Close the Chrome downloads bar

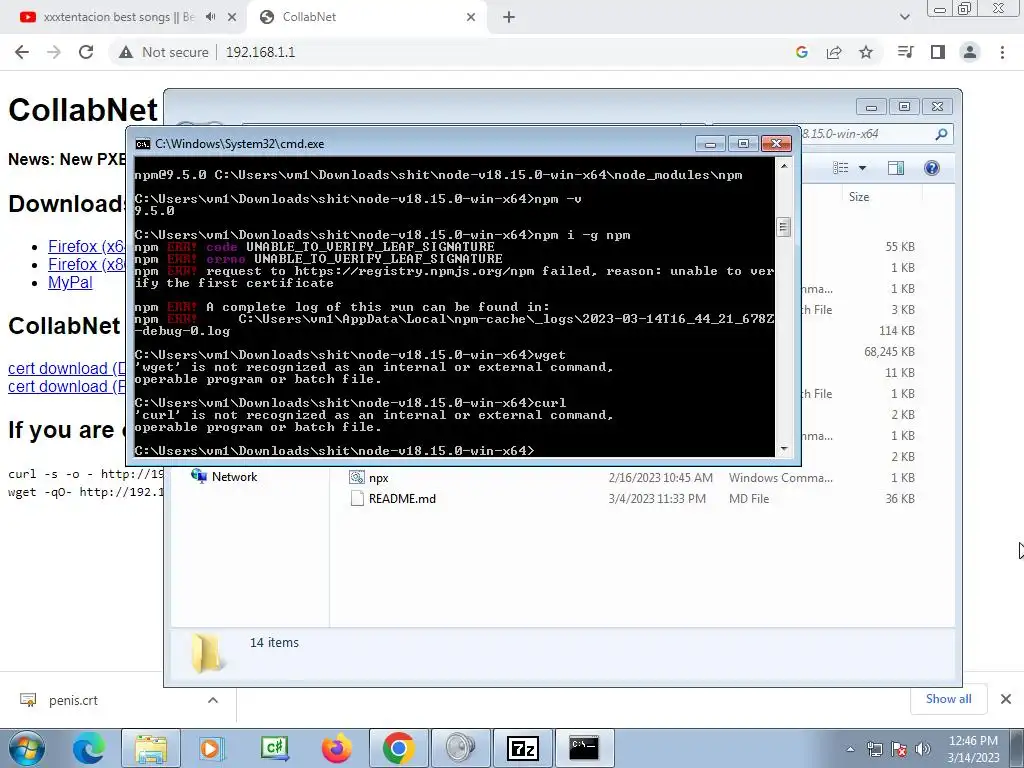(1006, 699)
